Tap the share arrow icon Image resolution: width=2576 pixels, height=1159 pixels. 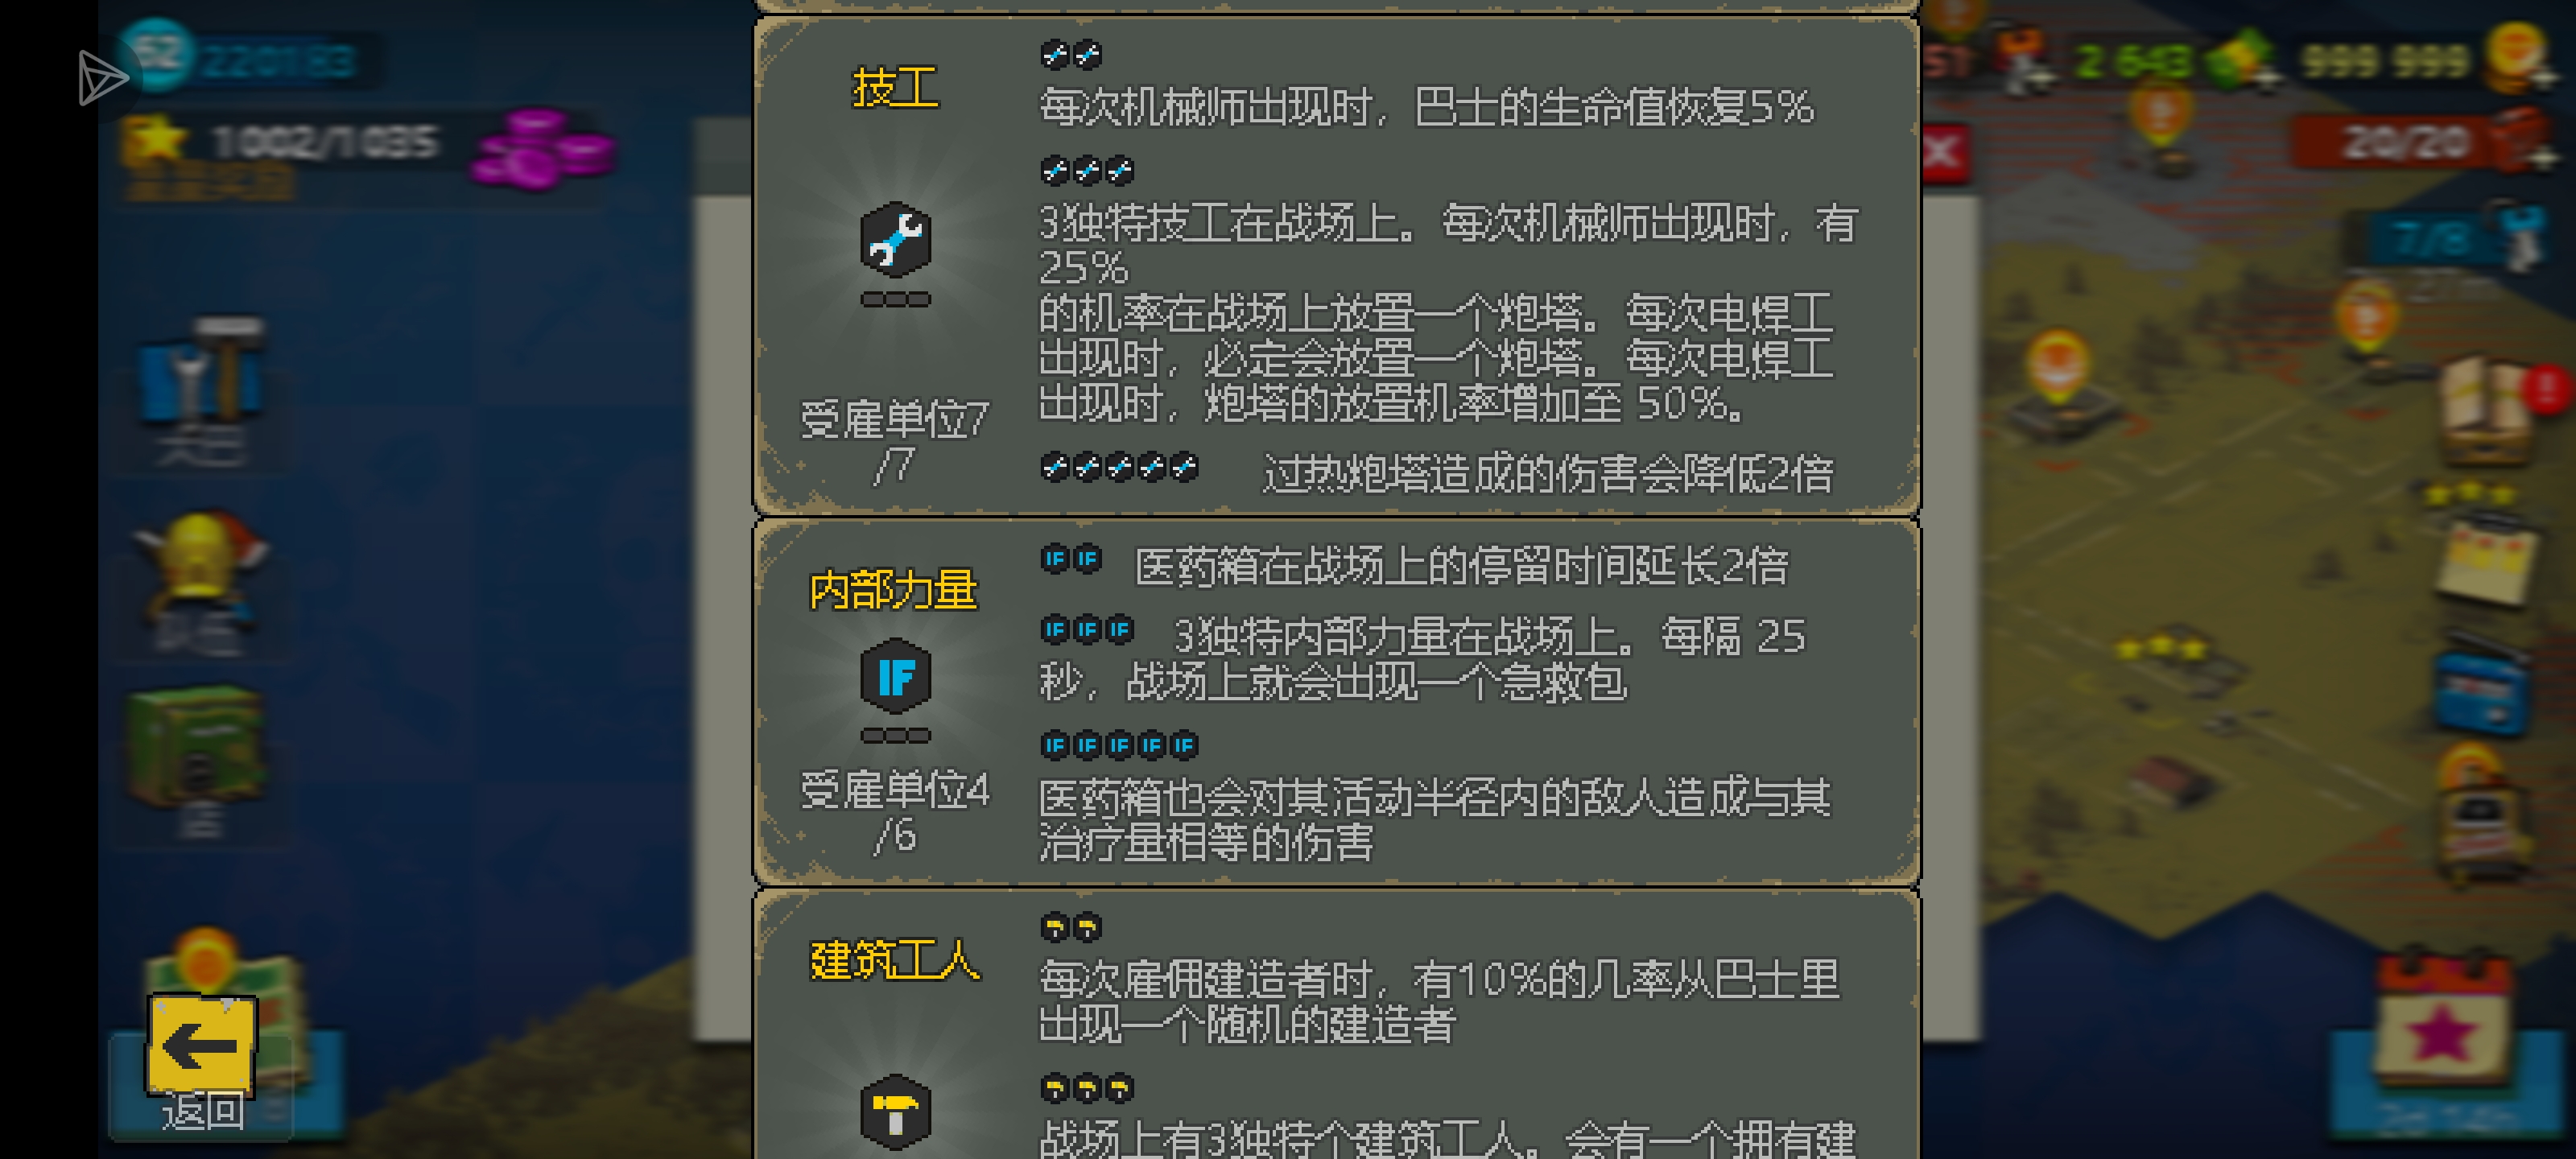click(x=102, y=77)
